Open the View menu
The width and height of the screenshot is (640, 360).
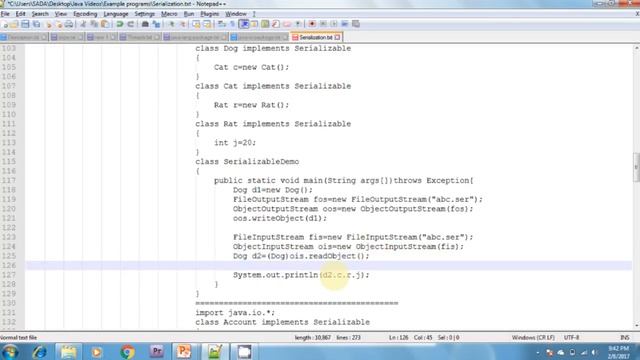tap(61, 14)
